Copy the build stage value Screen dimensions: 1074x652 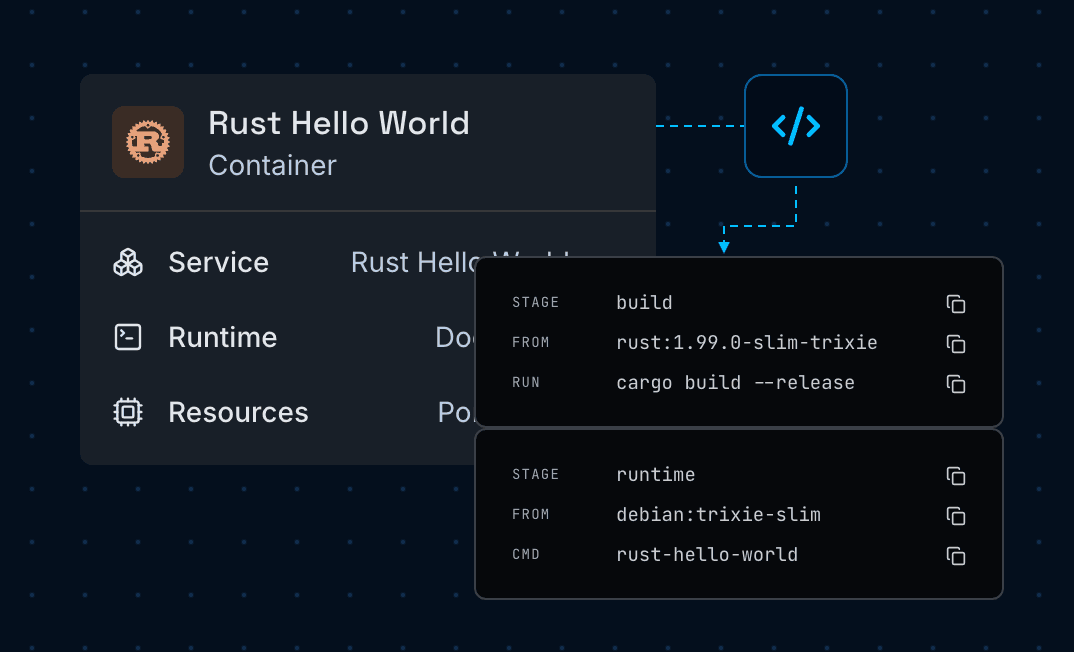(x=956, y=303)
